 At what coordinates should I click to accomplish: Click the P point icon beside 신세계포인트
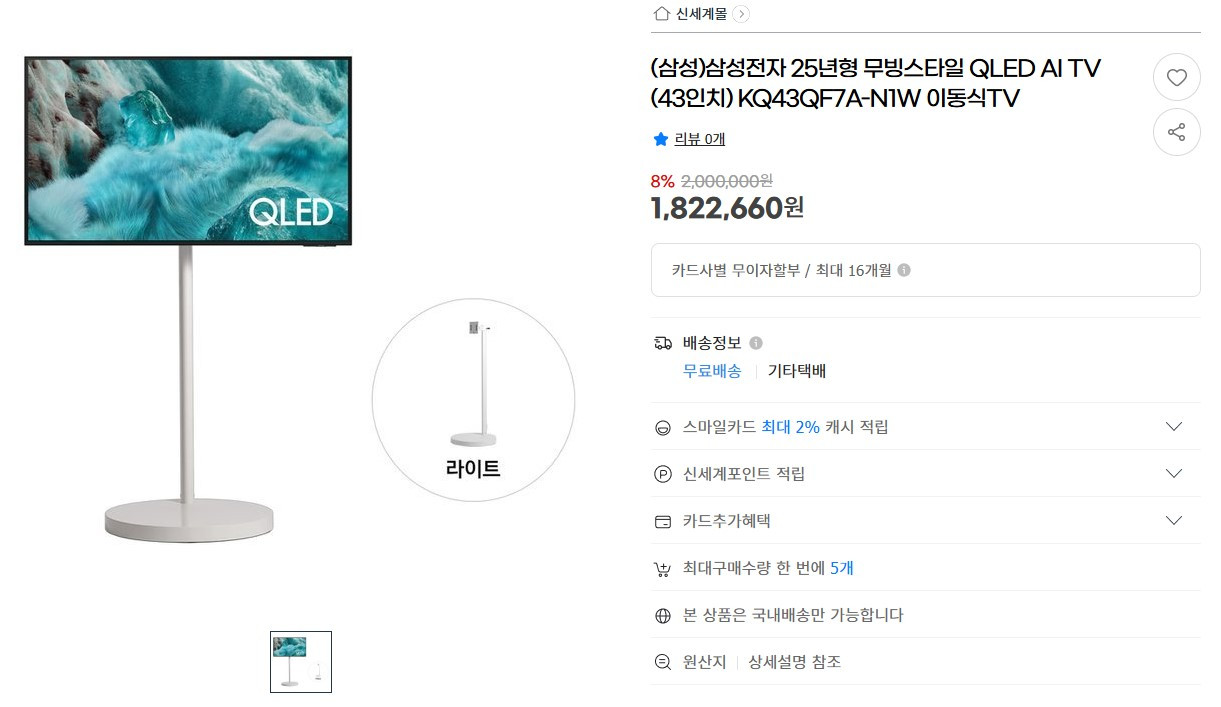click(662, 473)
